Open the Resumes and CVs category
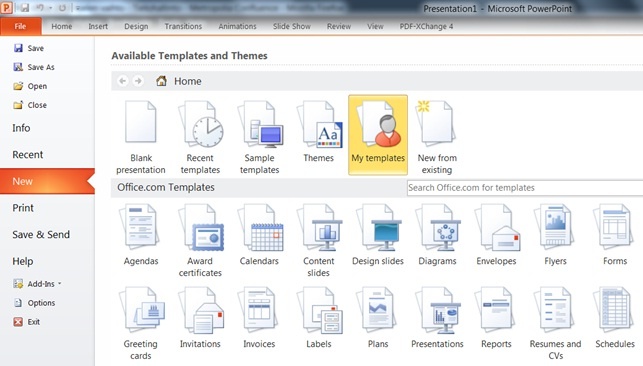 click(x=555, y=324)
